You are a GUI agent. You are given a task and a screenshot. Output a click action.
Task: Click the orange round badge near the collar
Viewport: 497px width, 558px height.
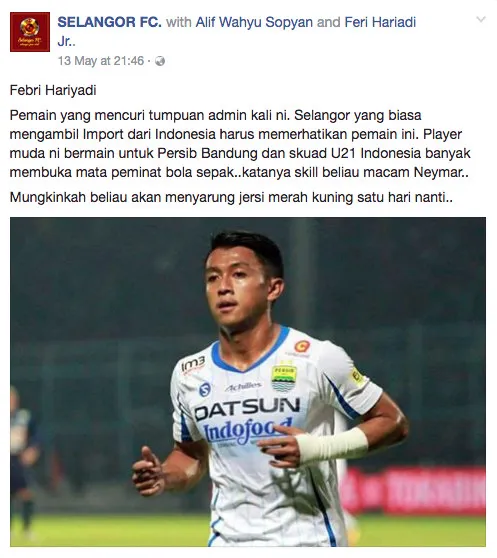coord(302,346)
